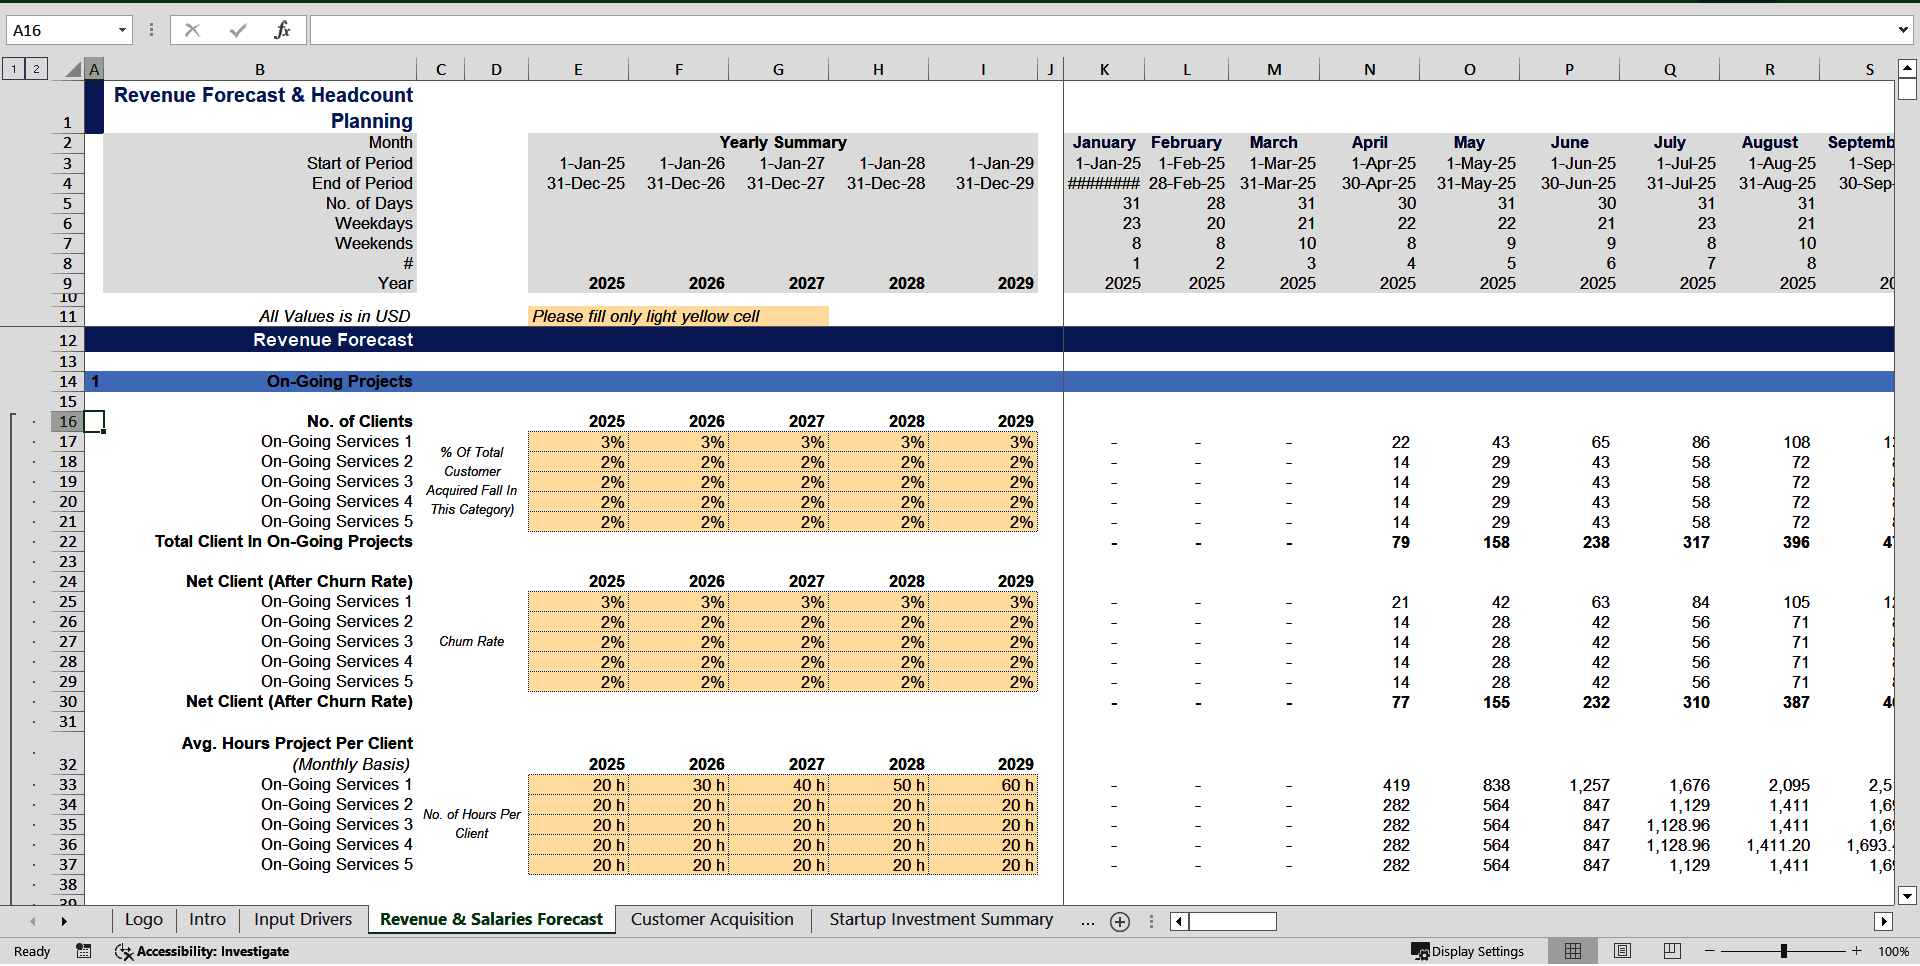Click vertical scrollbar down arrow

pyautogui.click(x=1907, y=896)
